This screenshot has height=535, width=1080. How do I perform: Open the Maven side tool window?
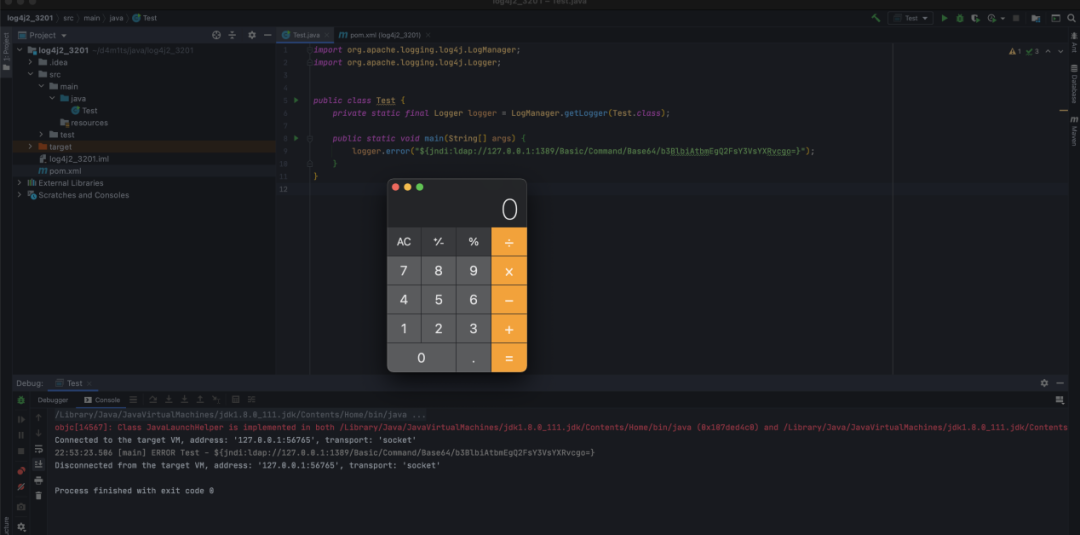click(1074, 131)
